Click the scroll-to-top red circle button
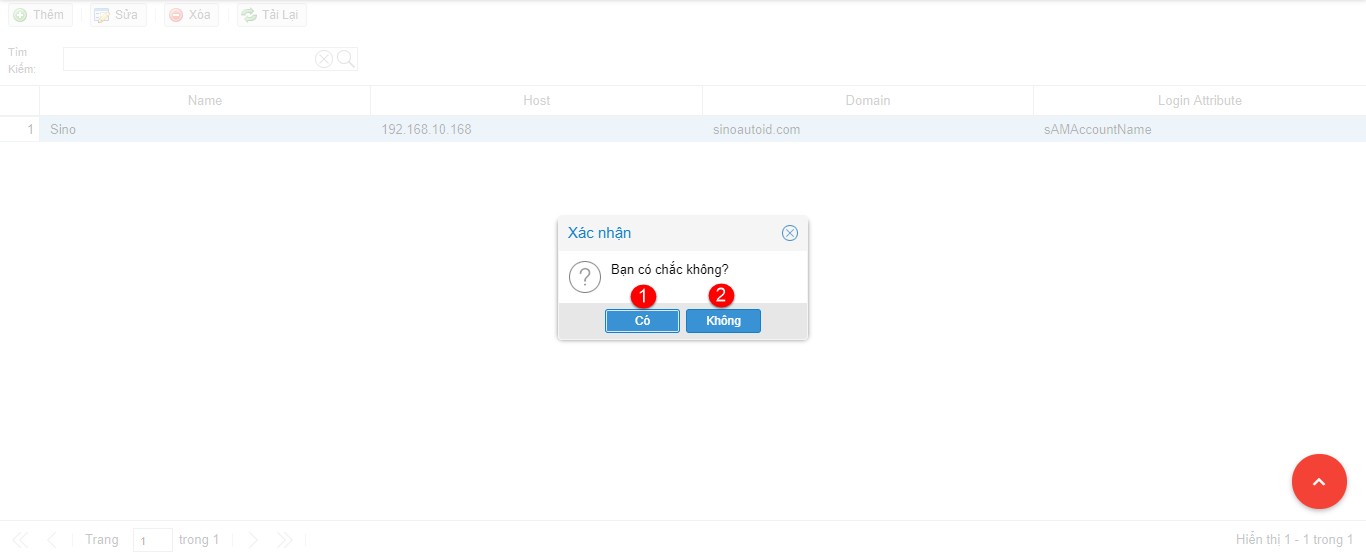The width and height of the screenshot is (1366, 556). [1319, 482]
